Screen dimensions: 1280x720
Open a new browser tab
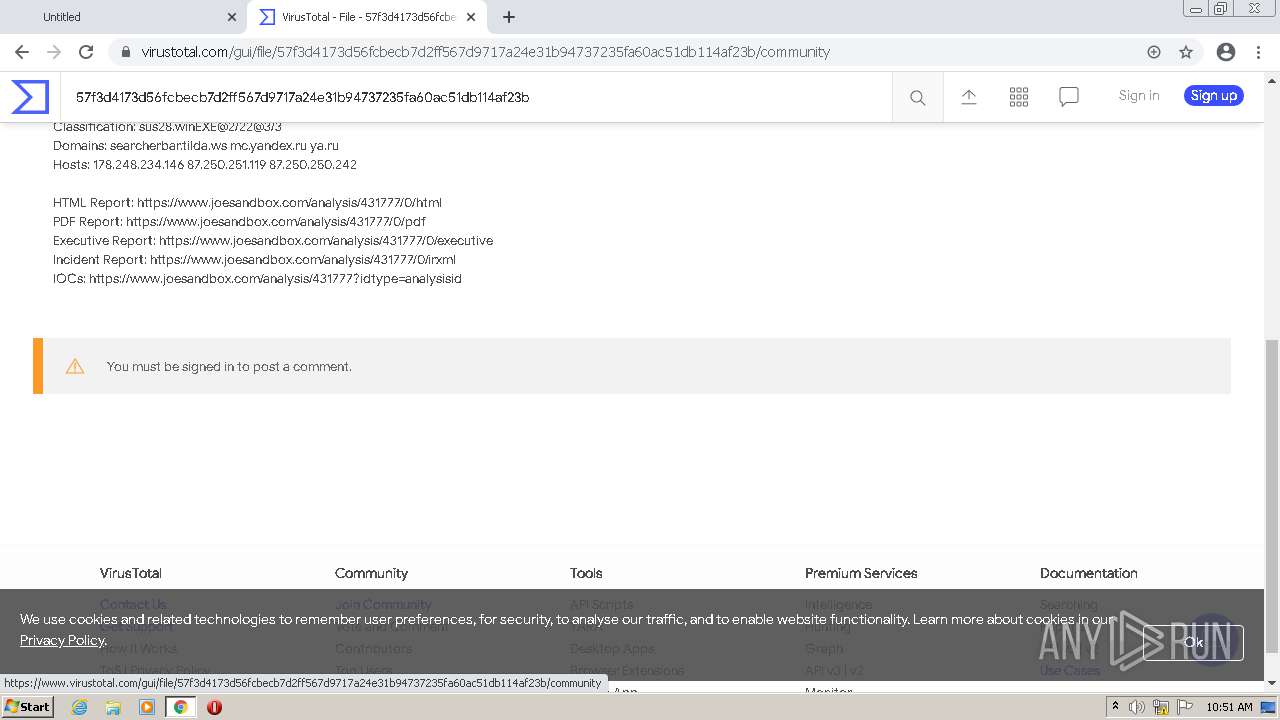tap(509, 17)
